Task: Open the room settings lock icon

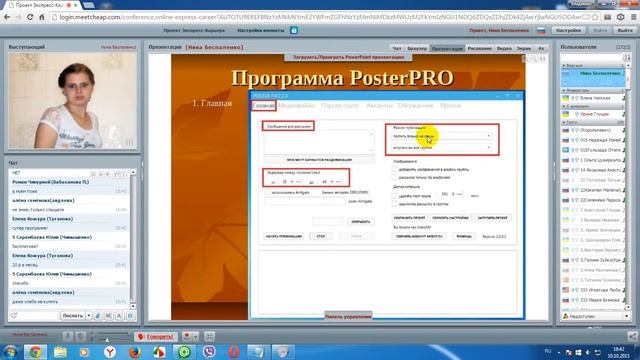Action: coord(294,30)
